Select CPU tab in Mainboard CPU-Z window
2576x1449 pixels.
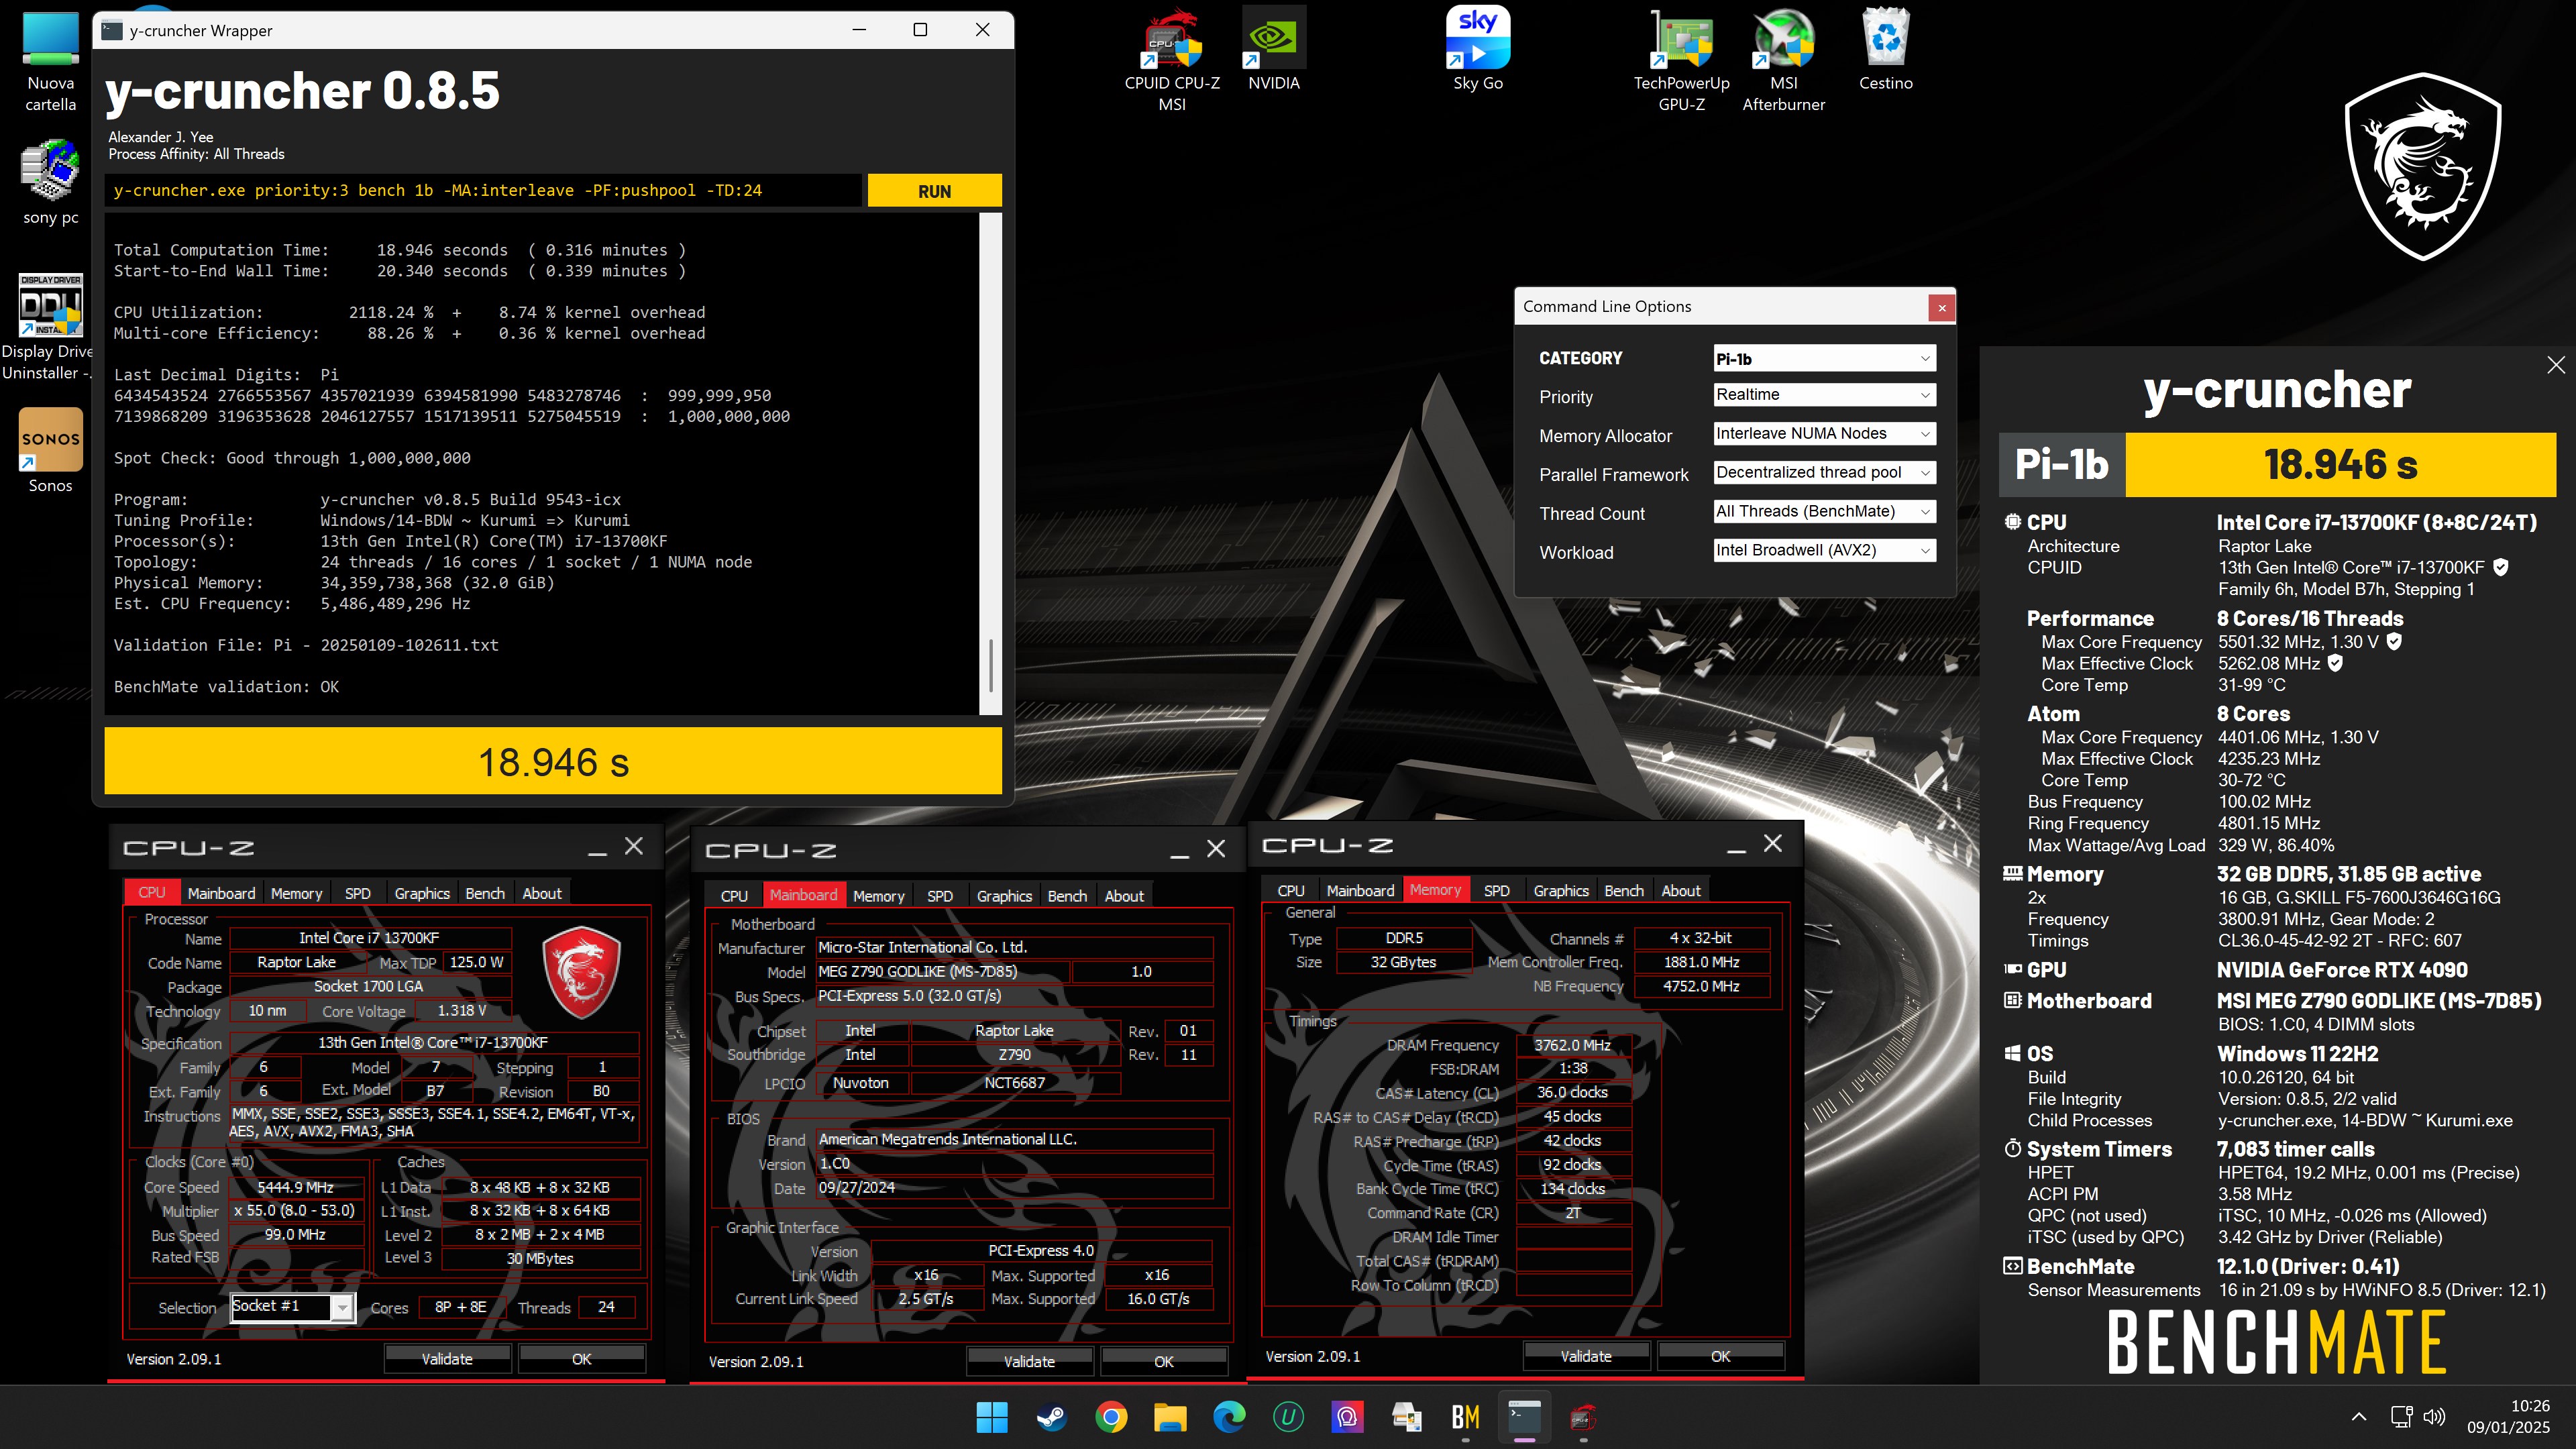click(734, 896)
